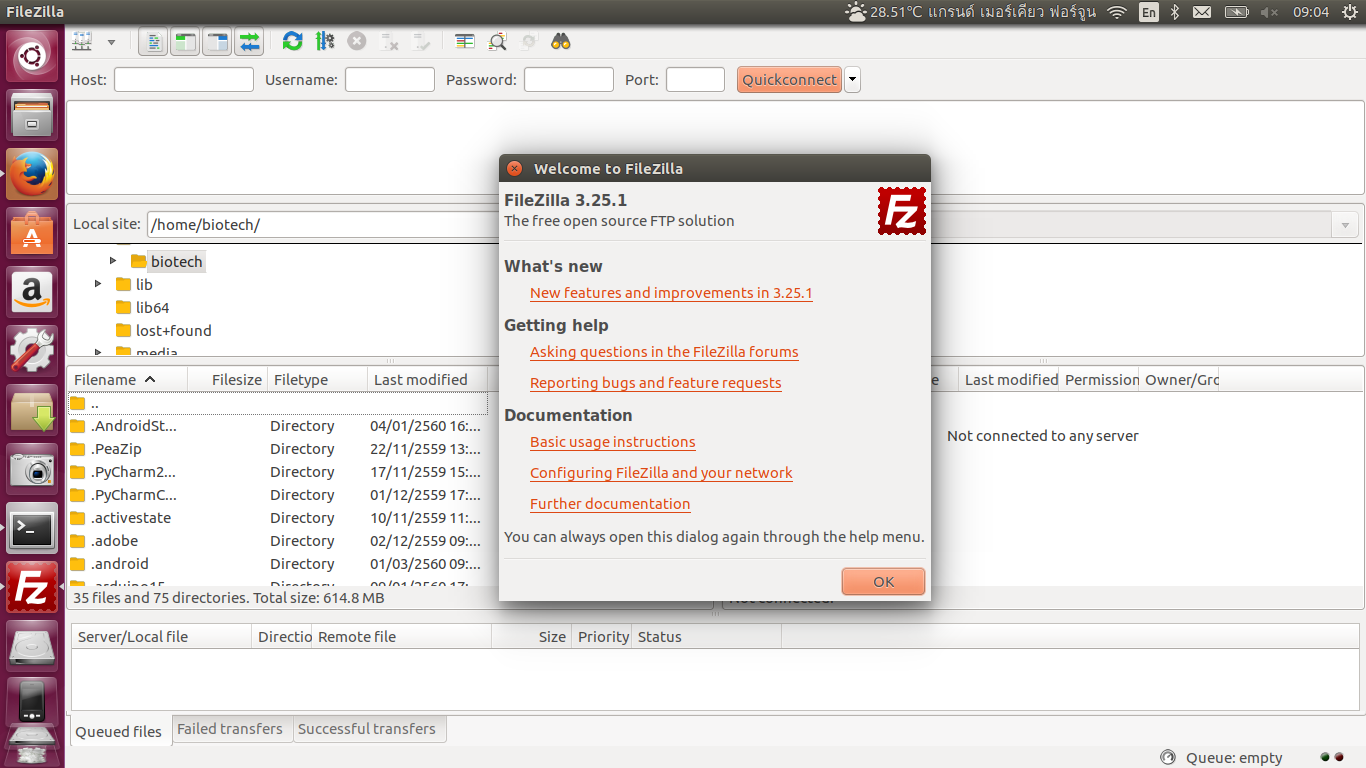This screenshot has width=1366, height=768.
Task: Open the Site Manager dropdown arrow
Action: [111, 42]
